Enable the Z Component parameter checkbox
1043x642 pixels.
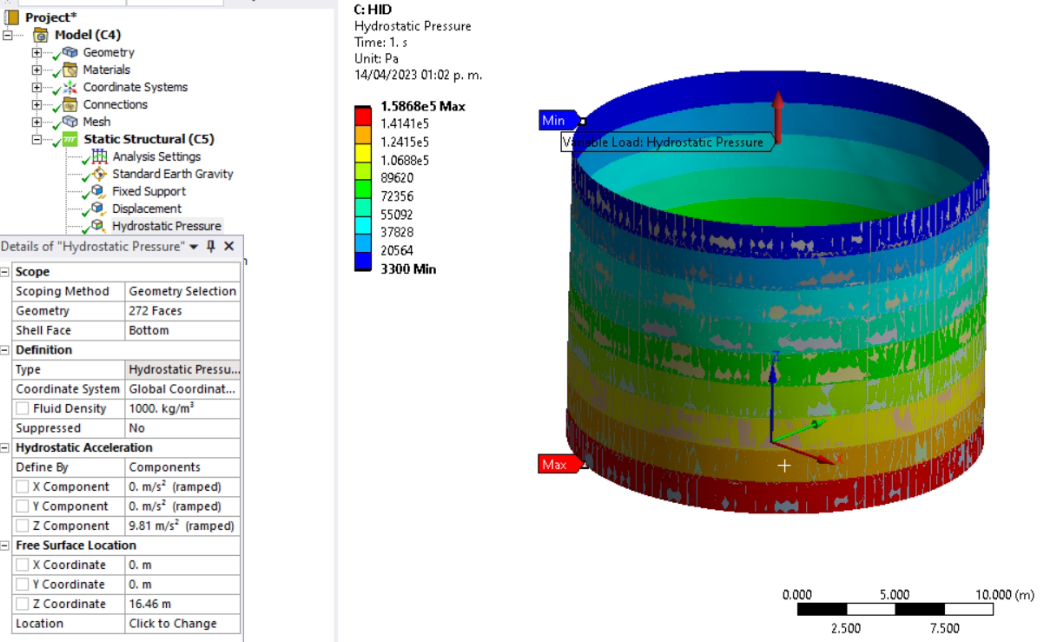pos(22,526)
